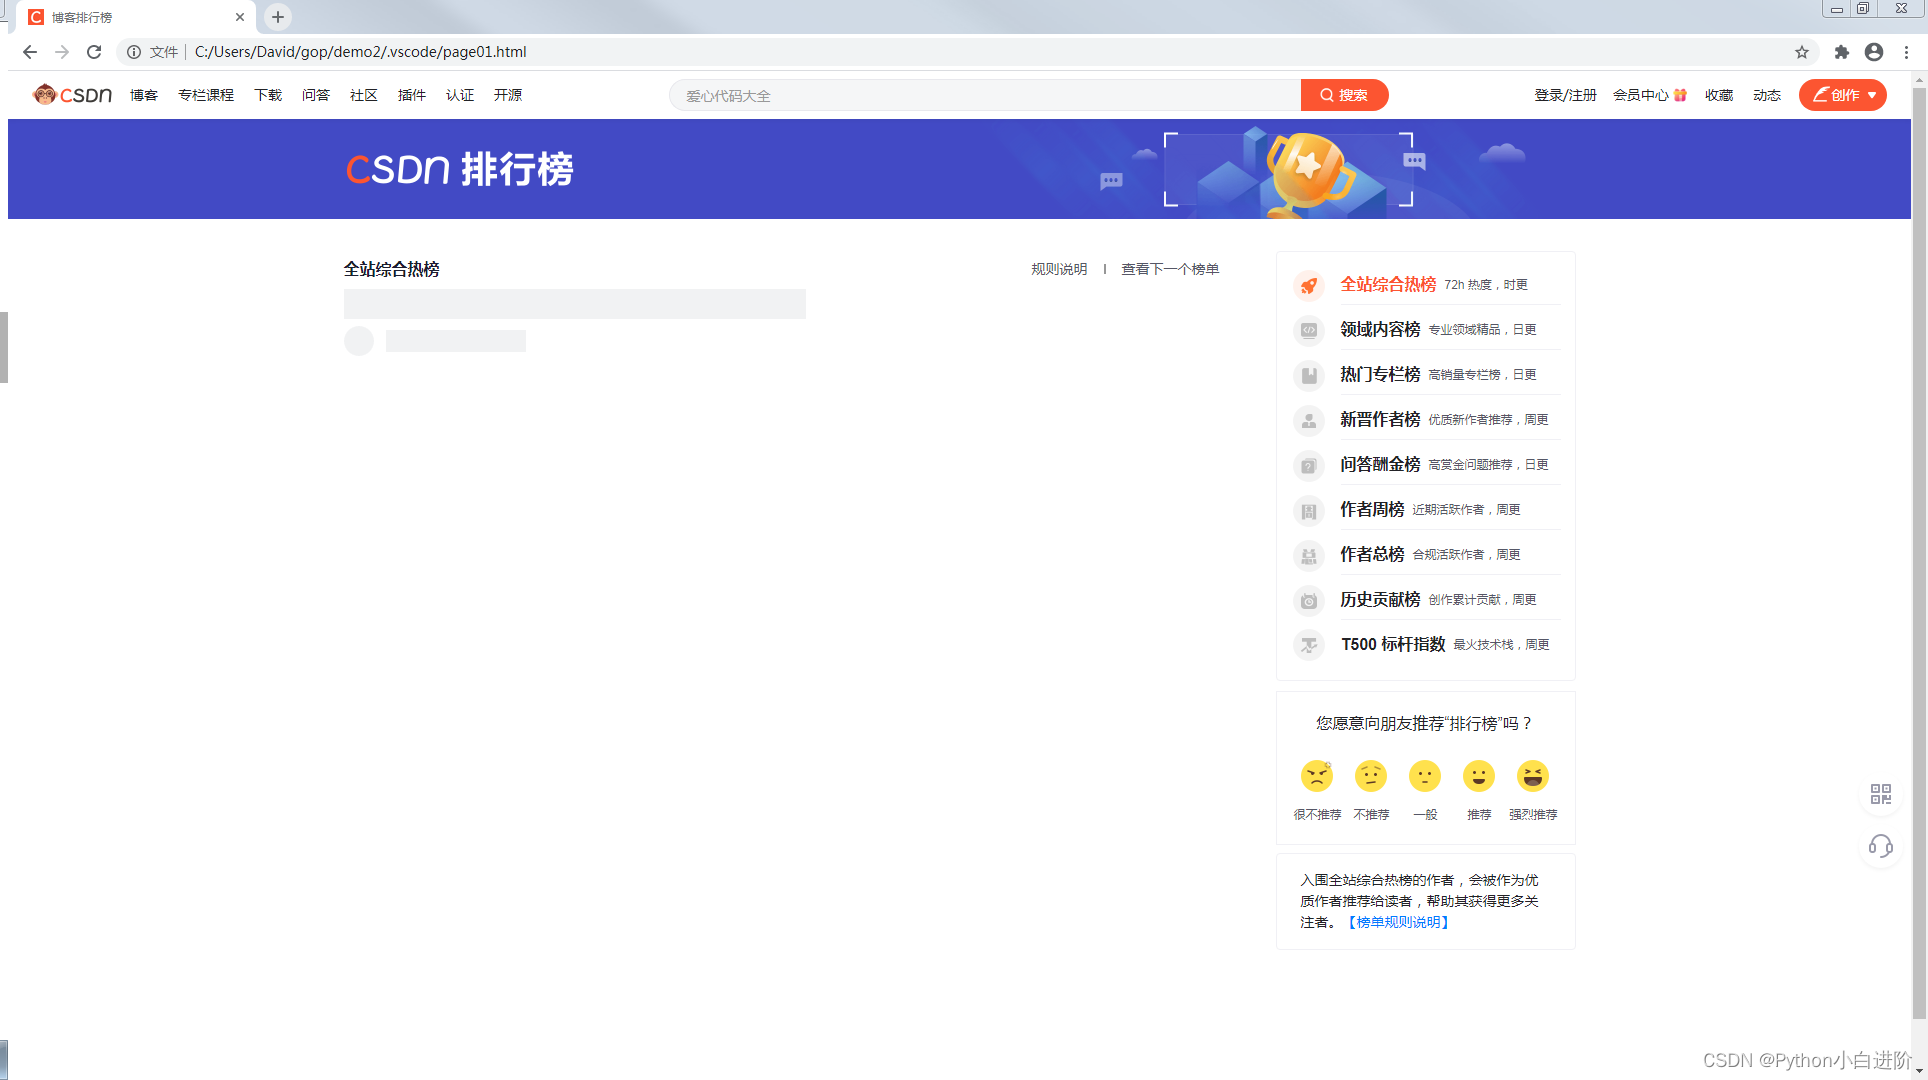
Task: Click the CSDN logo in top navigation
Action: pyautogui.click(x=71, y=94)
